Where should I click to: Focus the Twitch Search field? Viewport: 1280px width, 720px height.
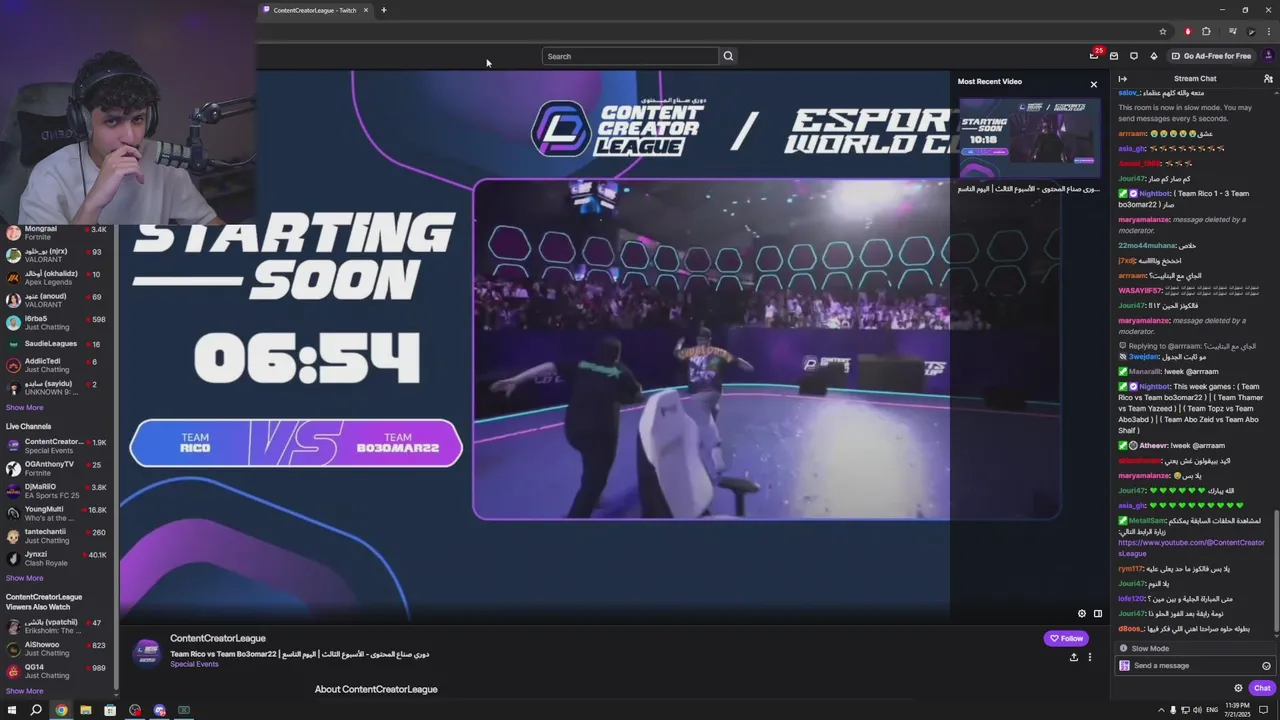pos(630,56)
